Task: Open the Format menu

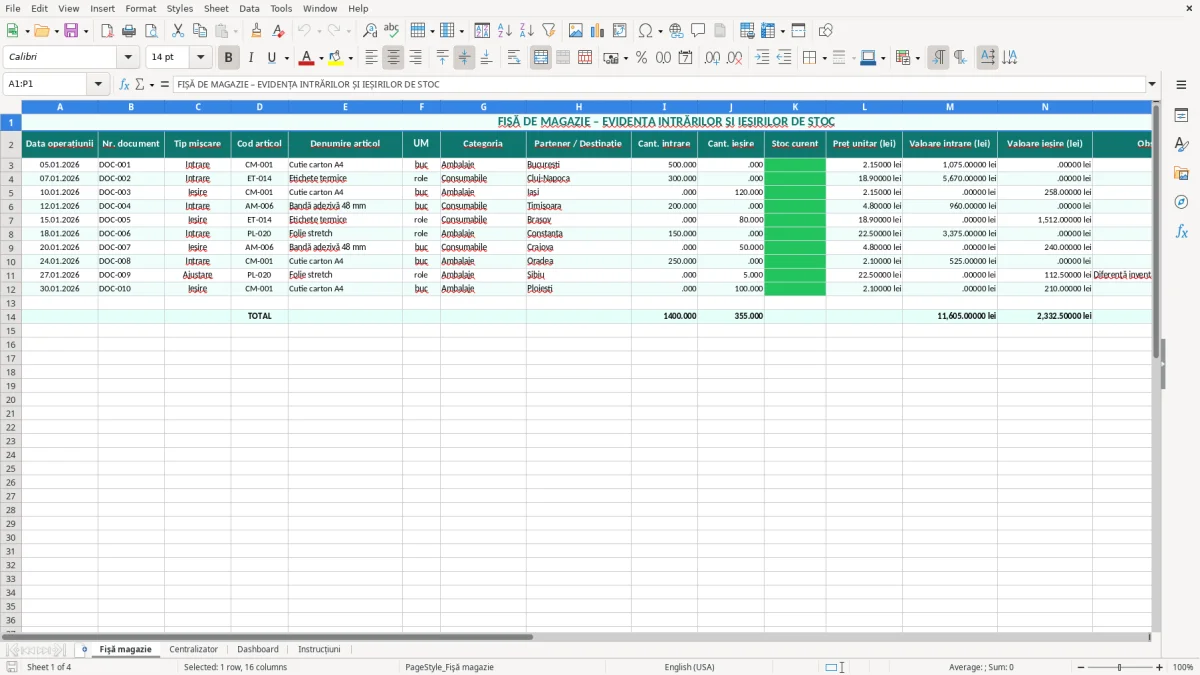Action: click(141, 8)
